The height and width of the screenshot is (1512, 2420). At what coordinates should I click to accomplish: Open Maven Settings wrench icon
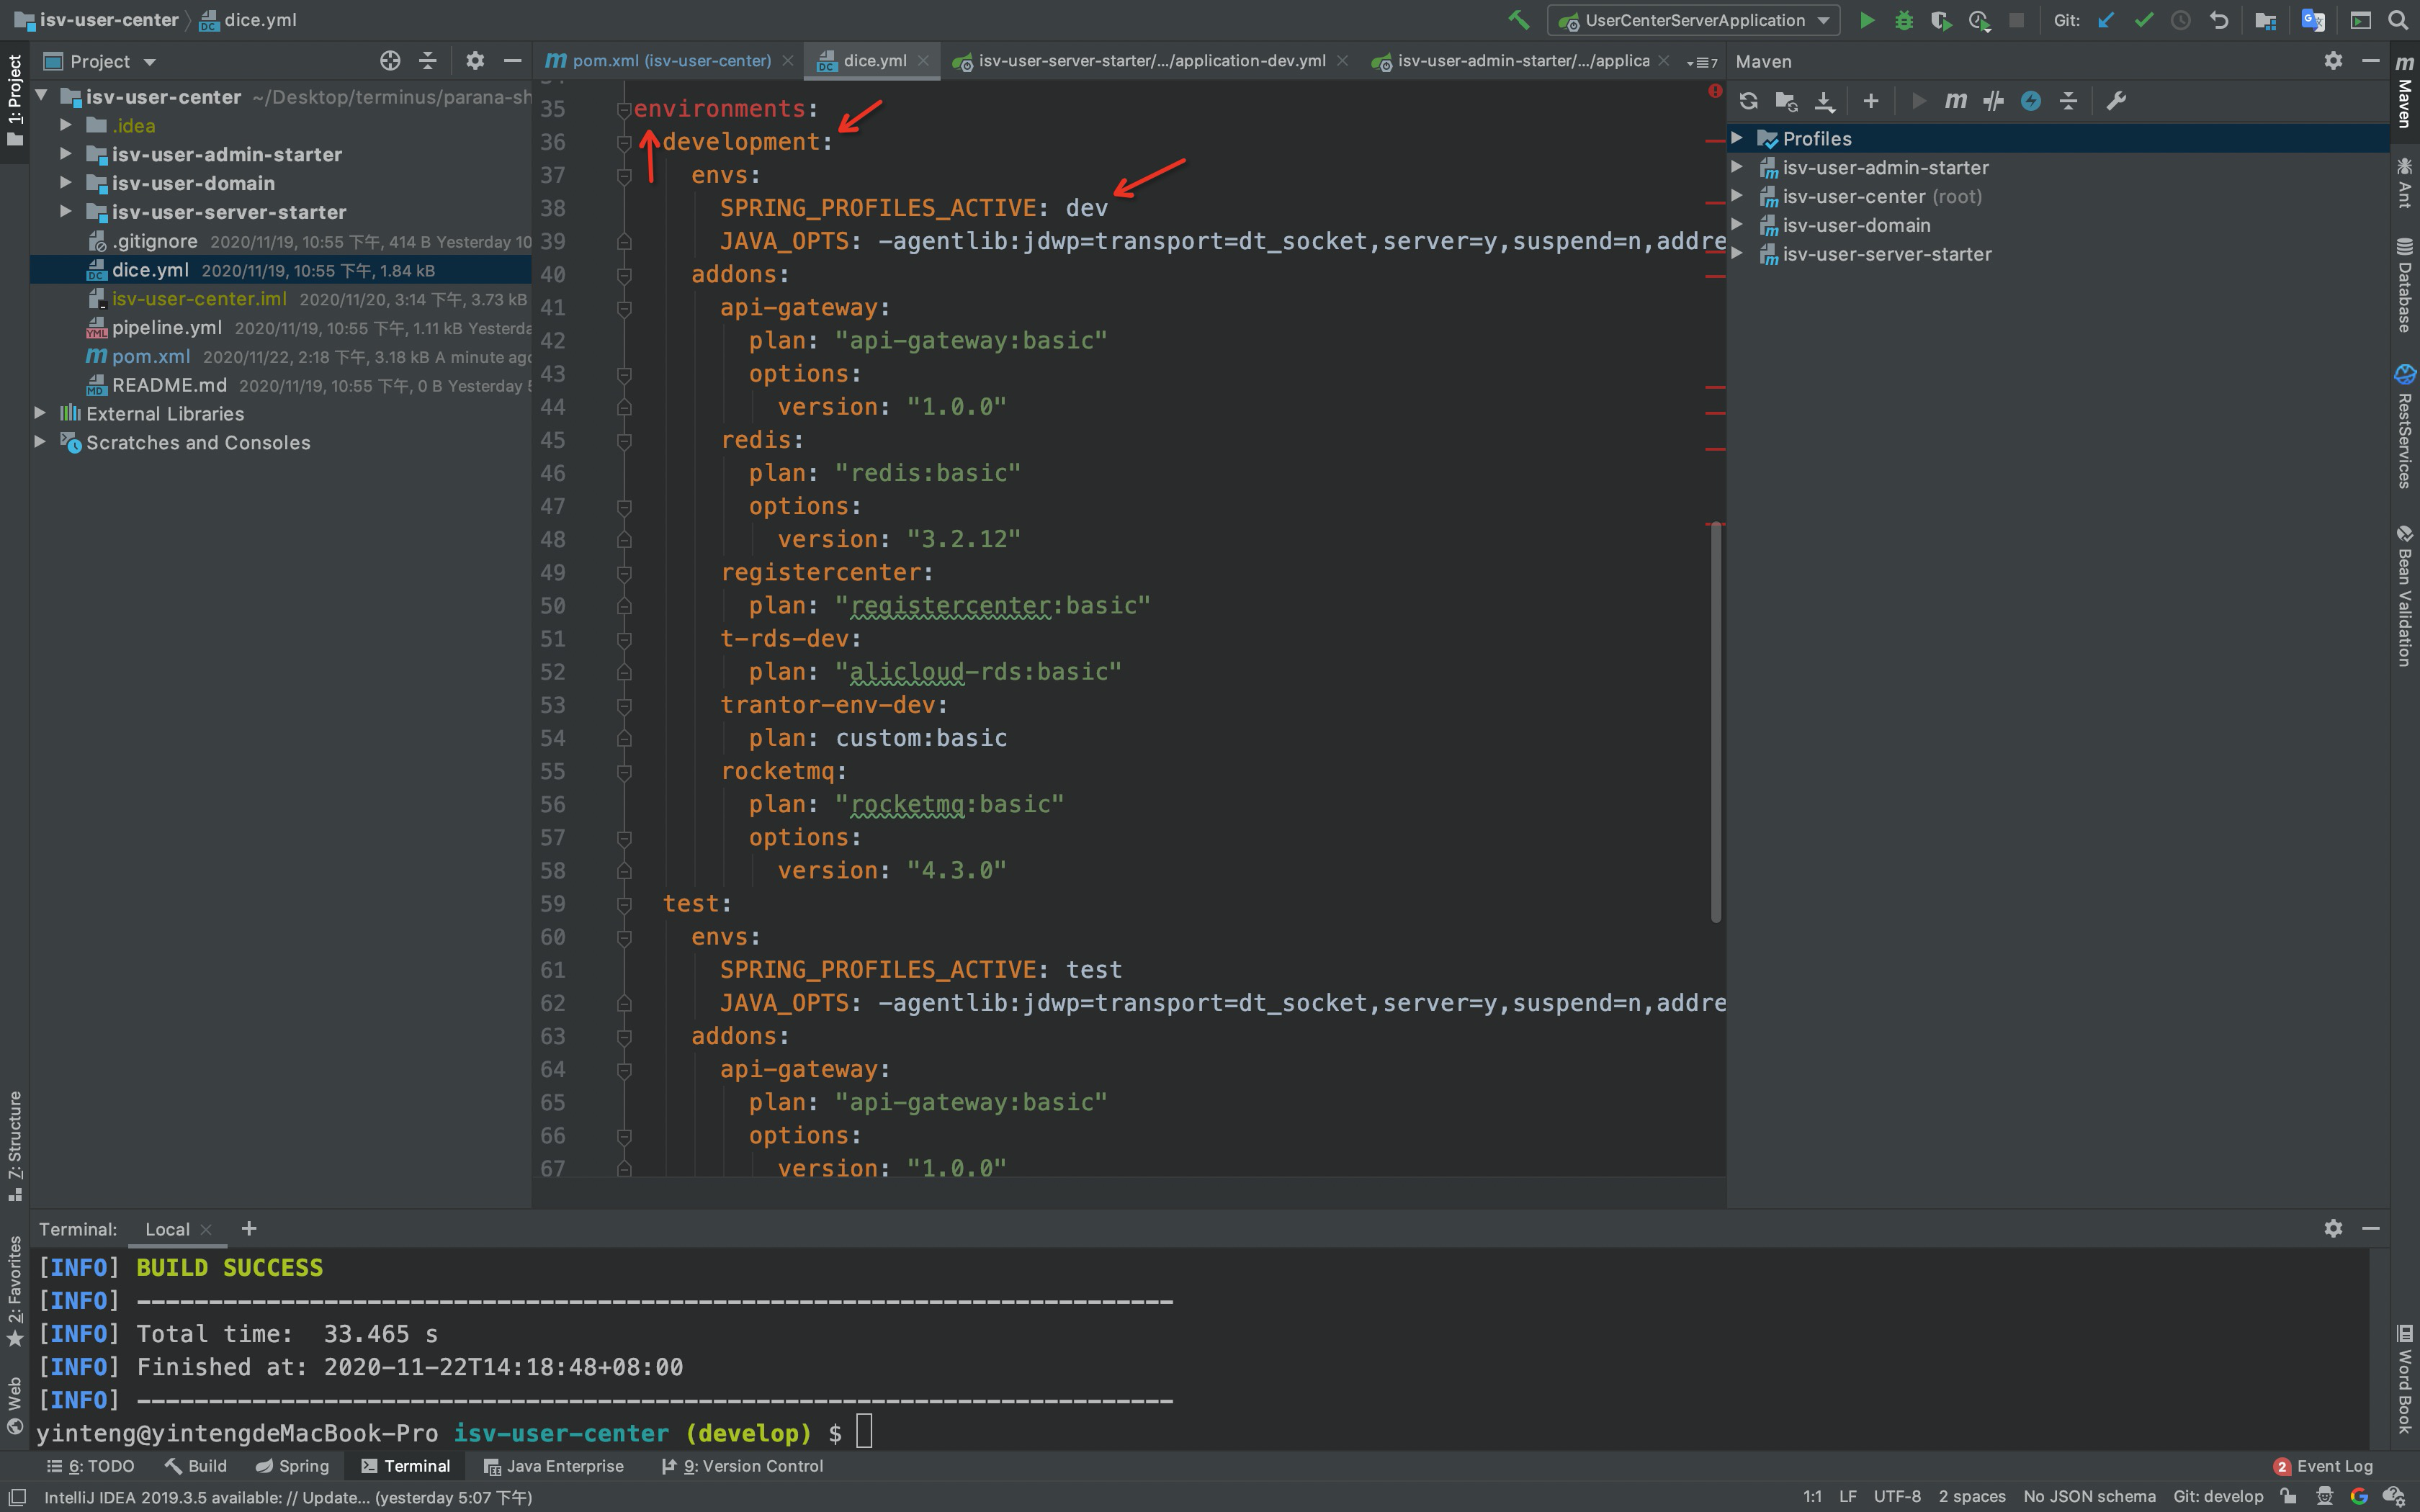tap(2116, 101)
